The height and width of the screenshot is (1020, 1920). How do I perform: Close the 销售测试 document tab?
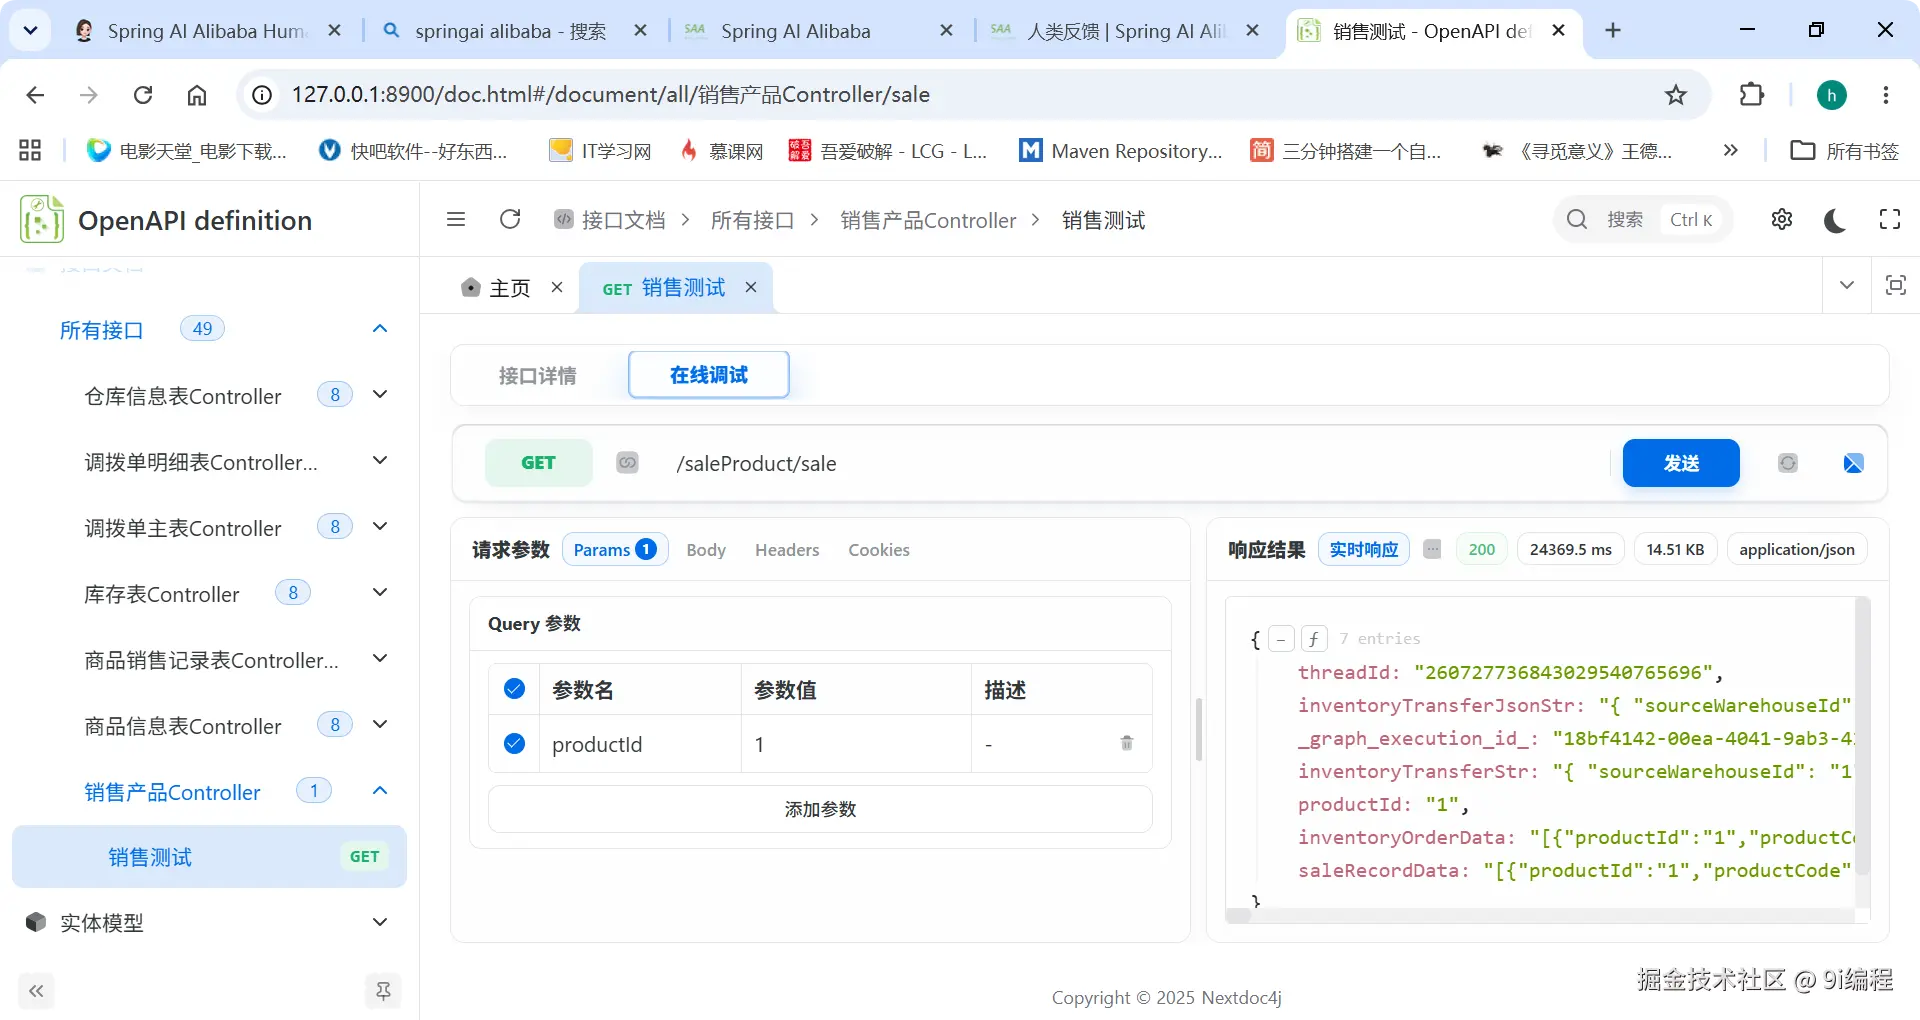[751, 287]
